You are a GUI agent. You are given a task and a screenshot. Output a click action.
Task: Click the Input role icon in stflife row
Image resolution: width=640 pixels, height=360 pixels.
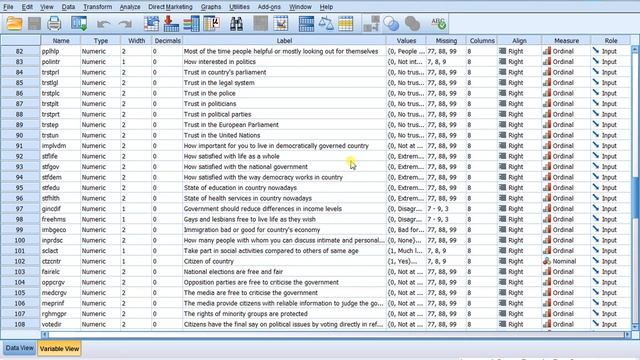point(596,156)
